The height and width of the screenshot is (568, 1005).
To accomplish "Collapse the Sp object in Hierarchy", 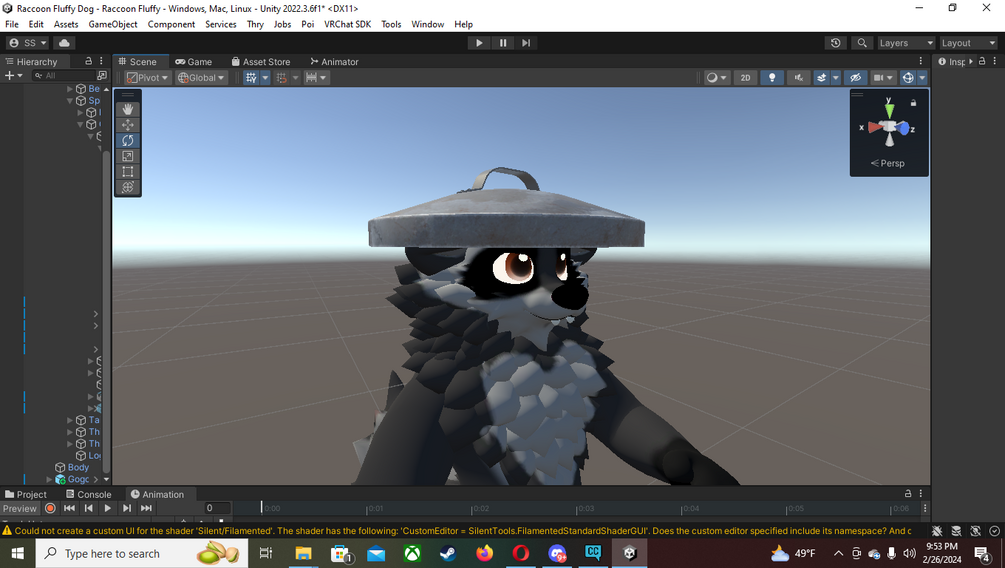I will point(70,101).
